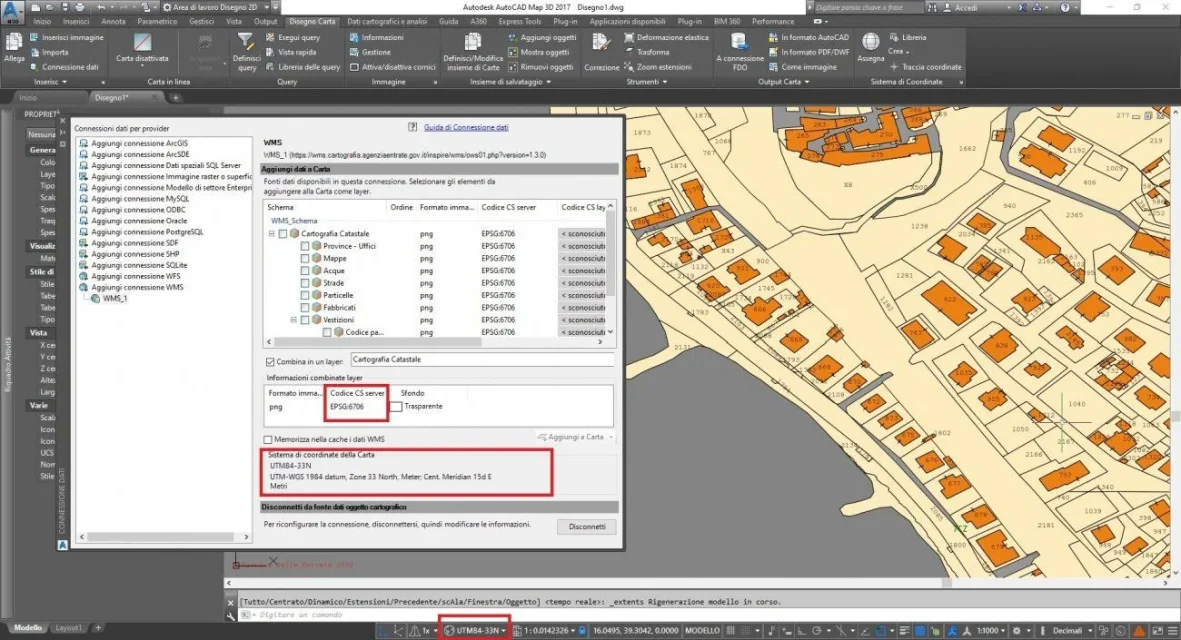This screenshot has height=640, width=1181.
Task: Switch to Layout1 tab
Action: [69, 628]
